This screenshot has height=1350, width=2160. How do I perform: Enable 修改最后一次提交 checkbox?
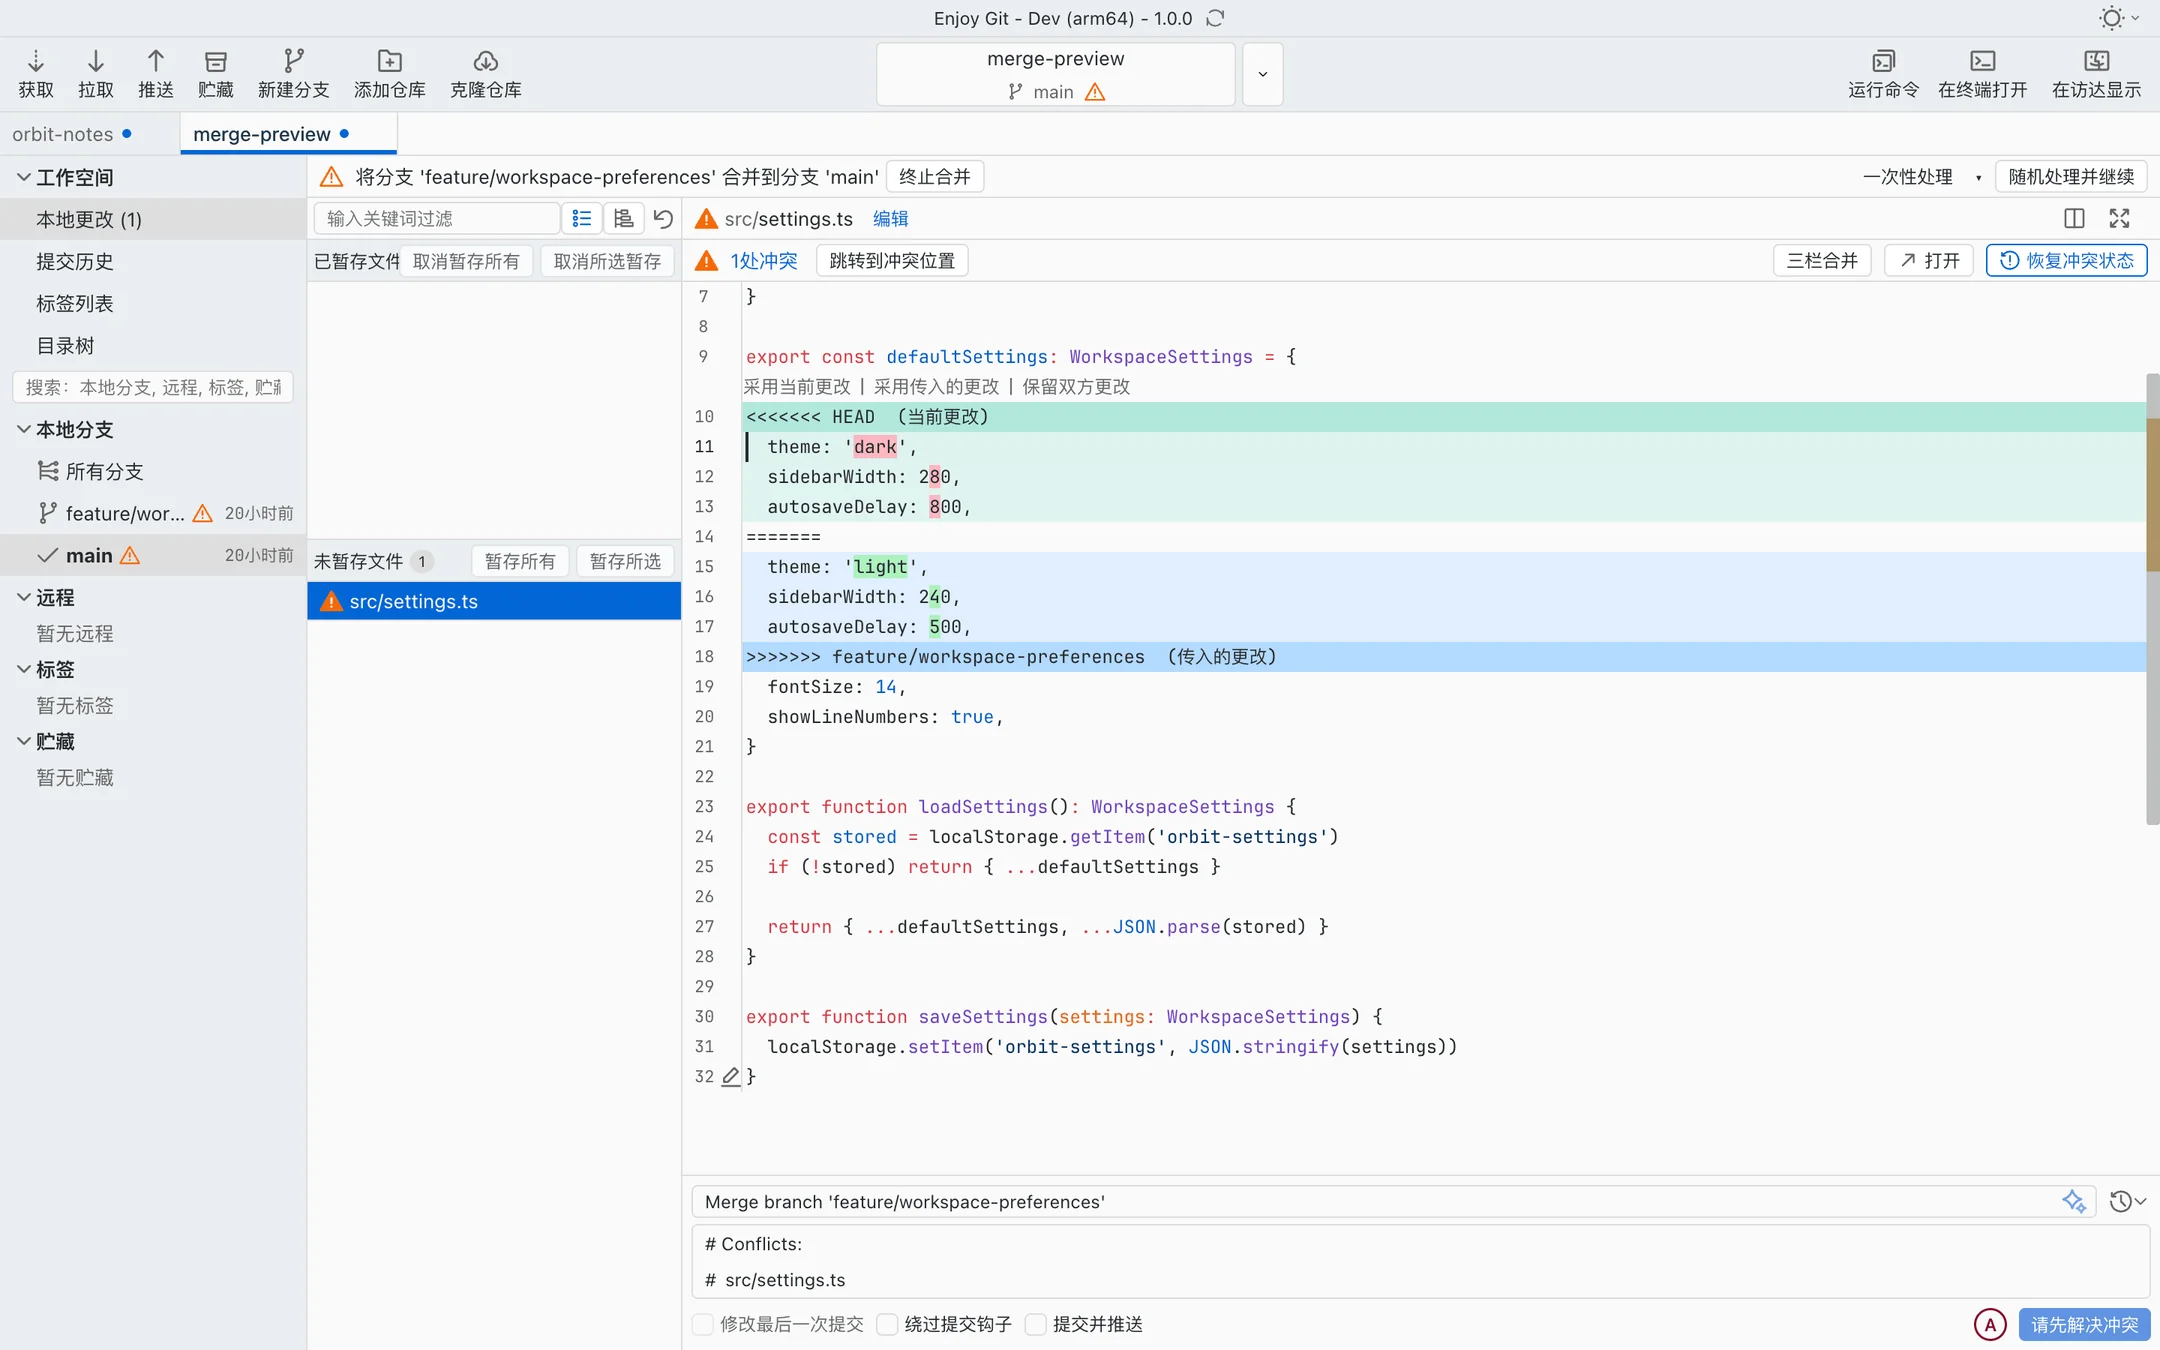703,1324
